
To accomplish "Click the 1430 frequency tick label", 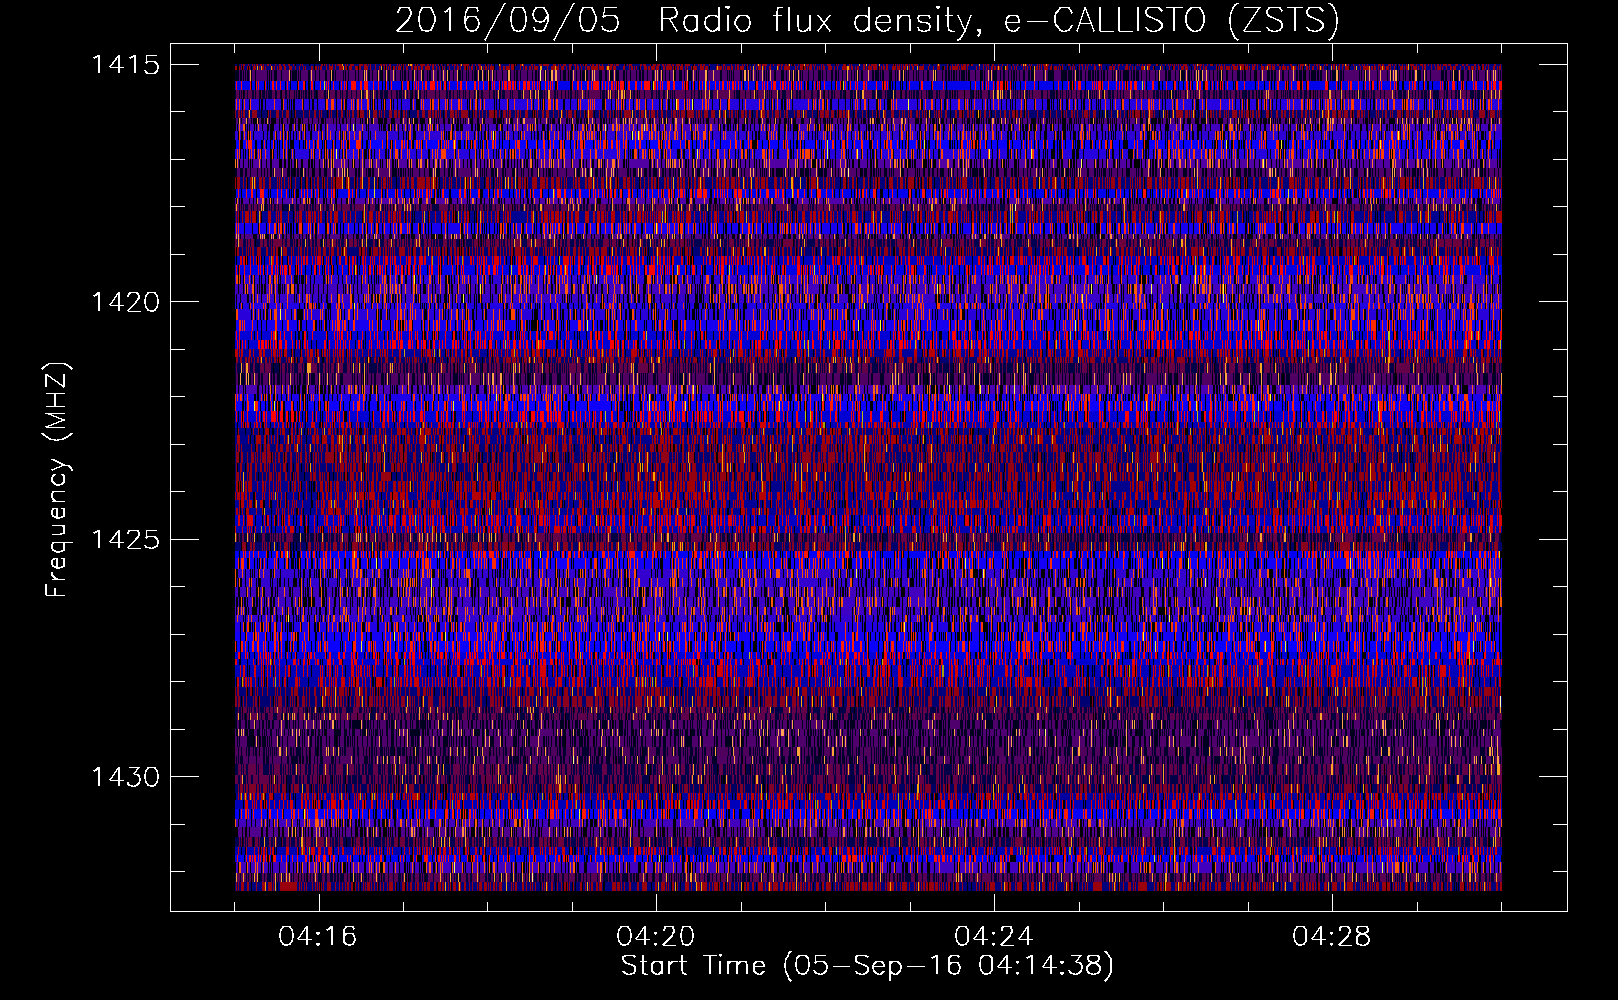I will tap(125, 777).
